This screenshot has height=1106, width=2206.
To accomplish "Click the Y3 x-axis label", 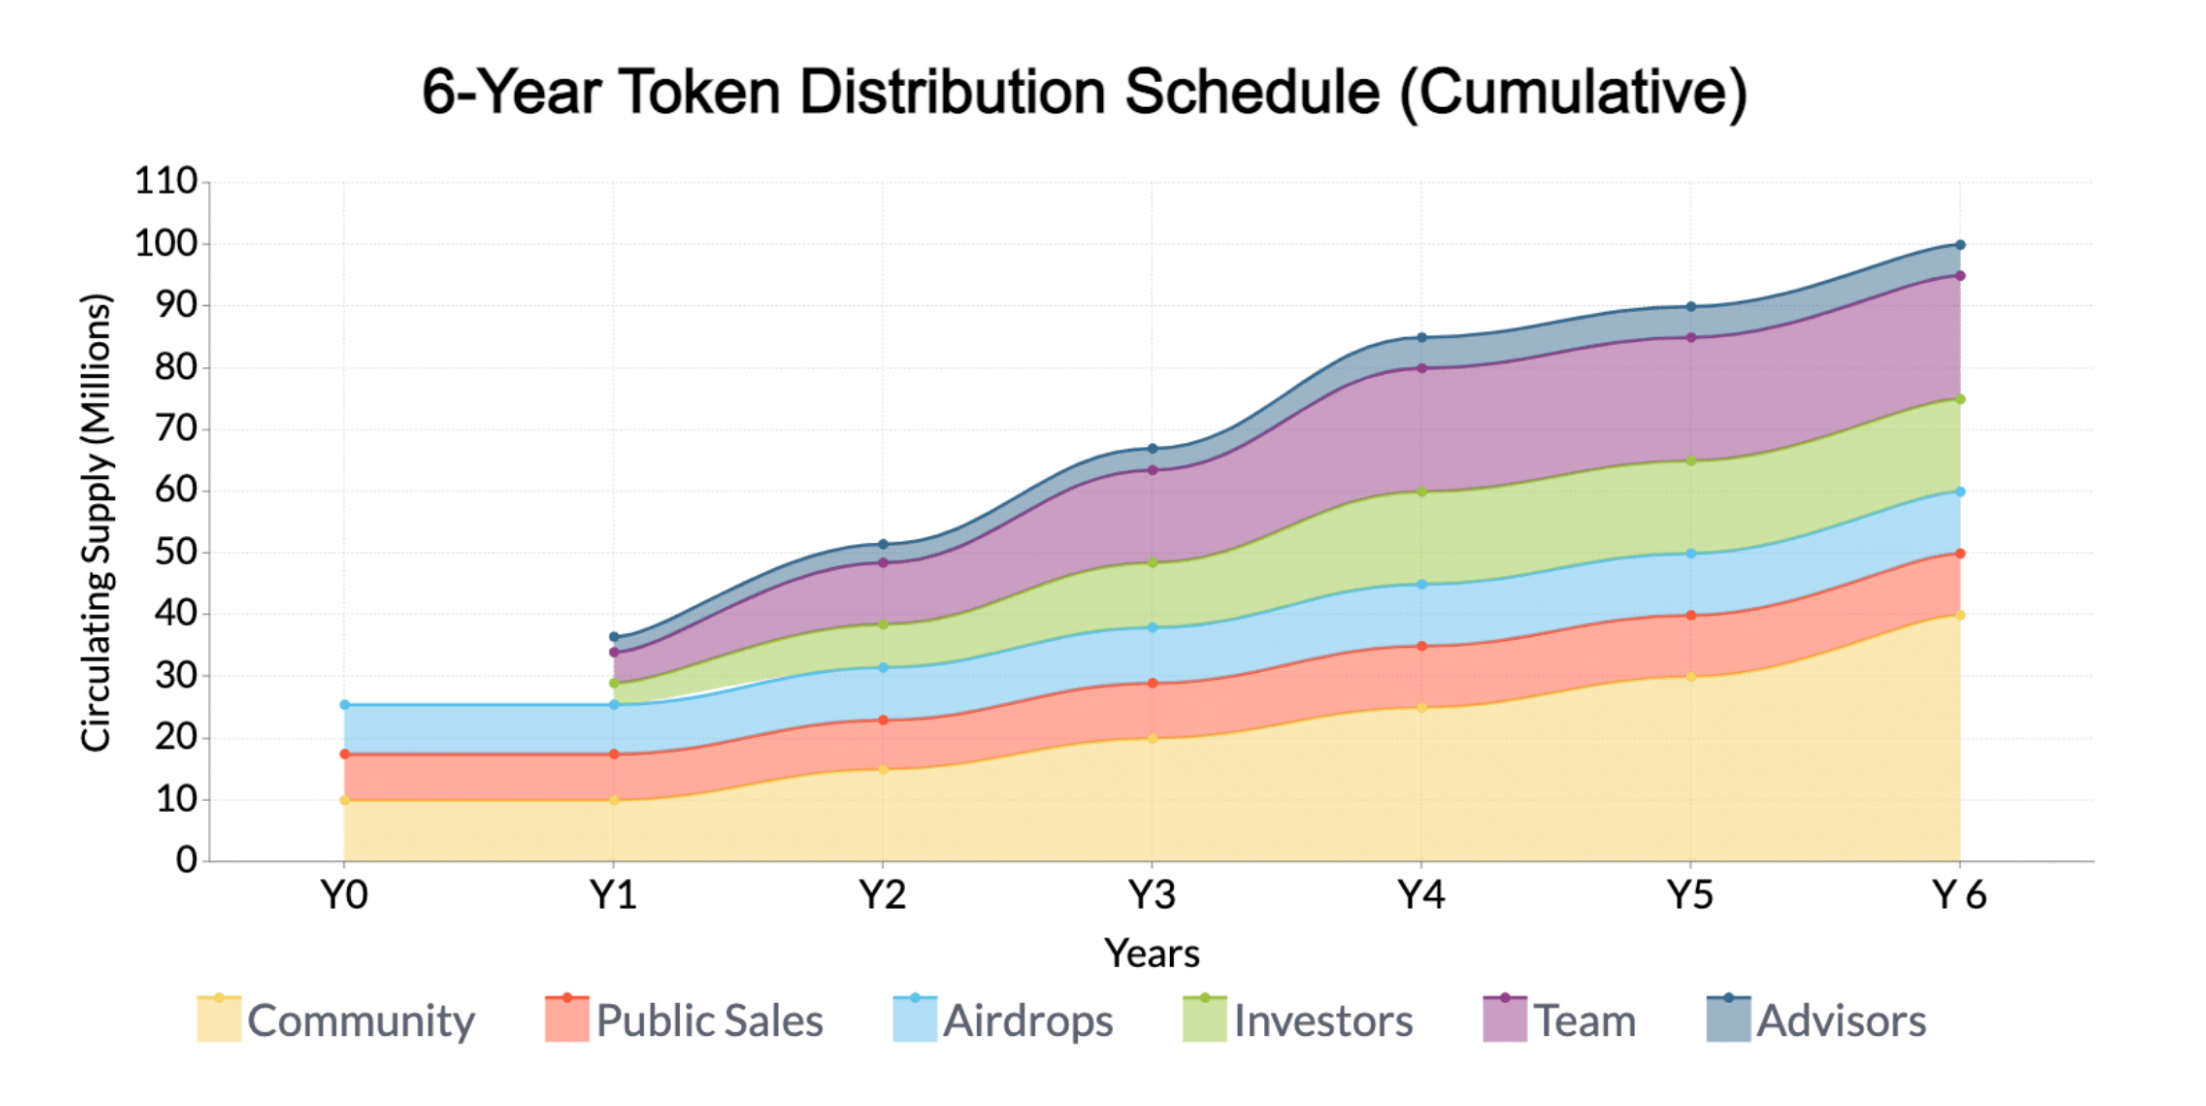I will (x=1152, y=895).
